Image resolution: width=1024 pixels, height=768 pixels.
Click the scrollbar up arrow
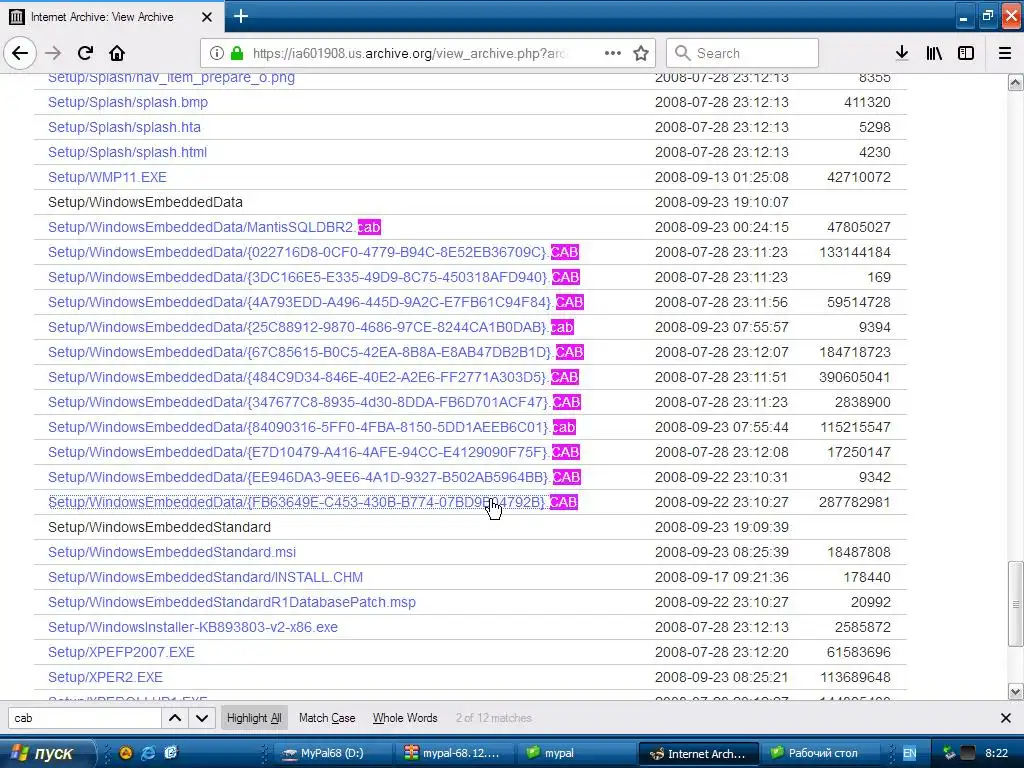pyautogui.click(x=1016, y=82)
